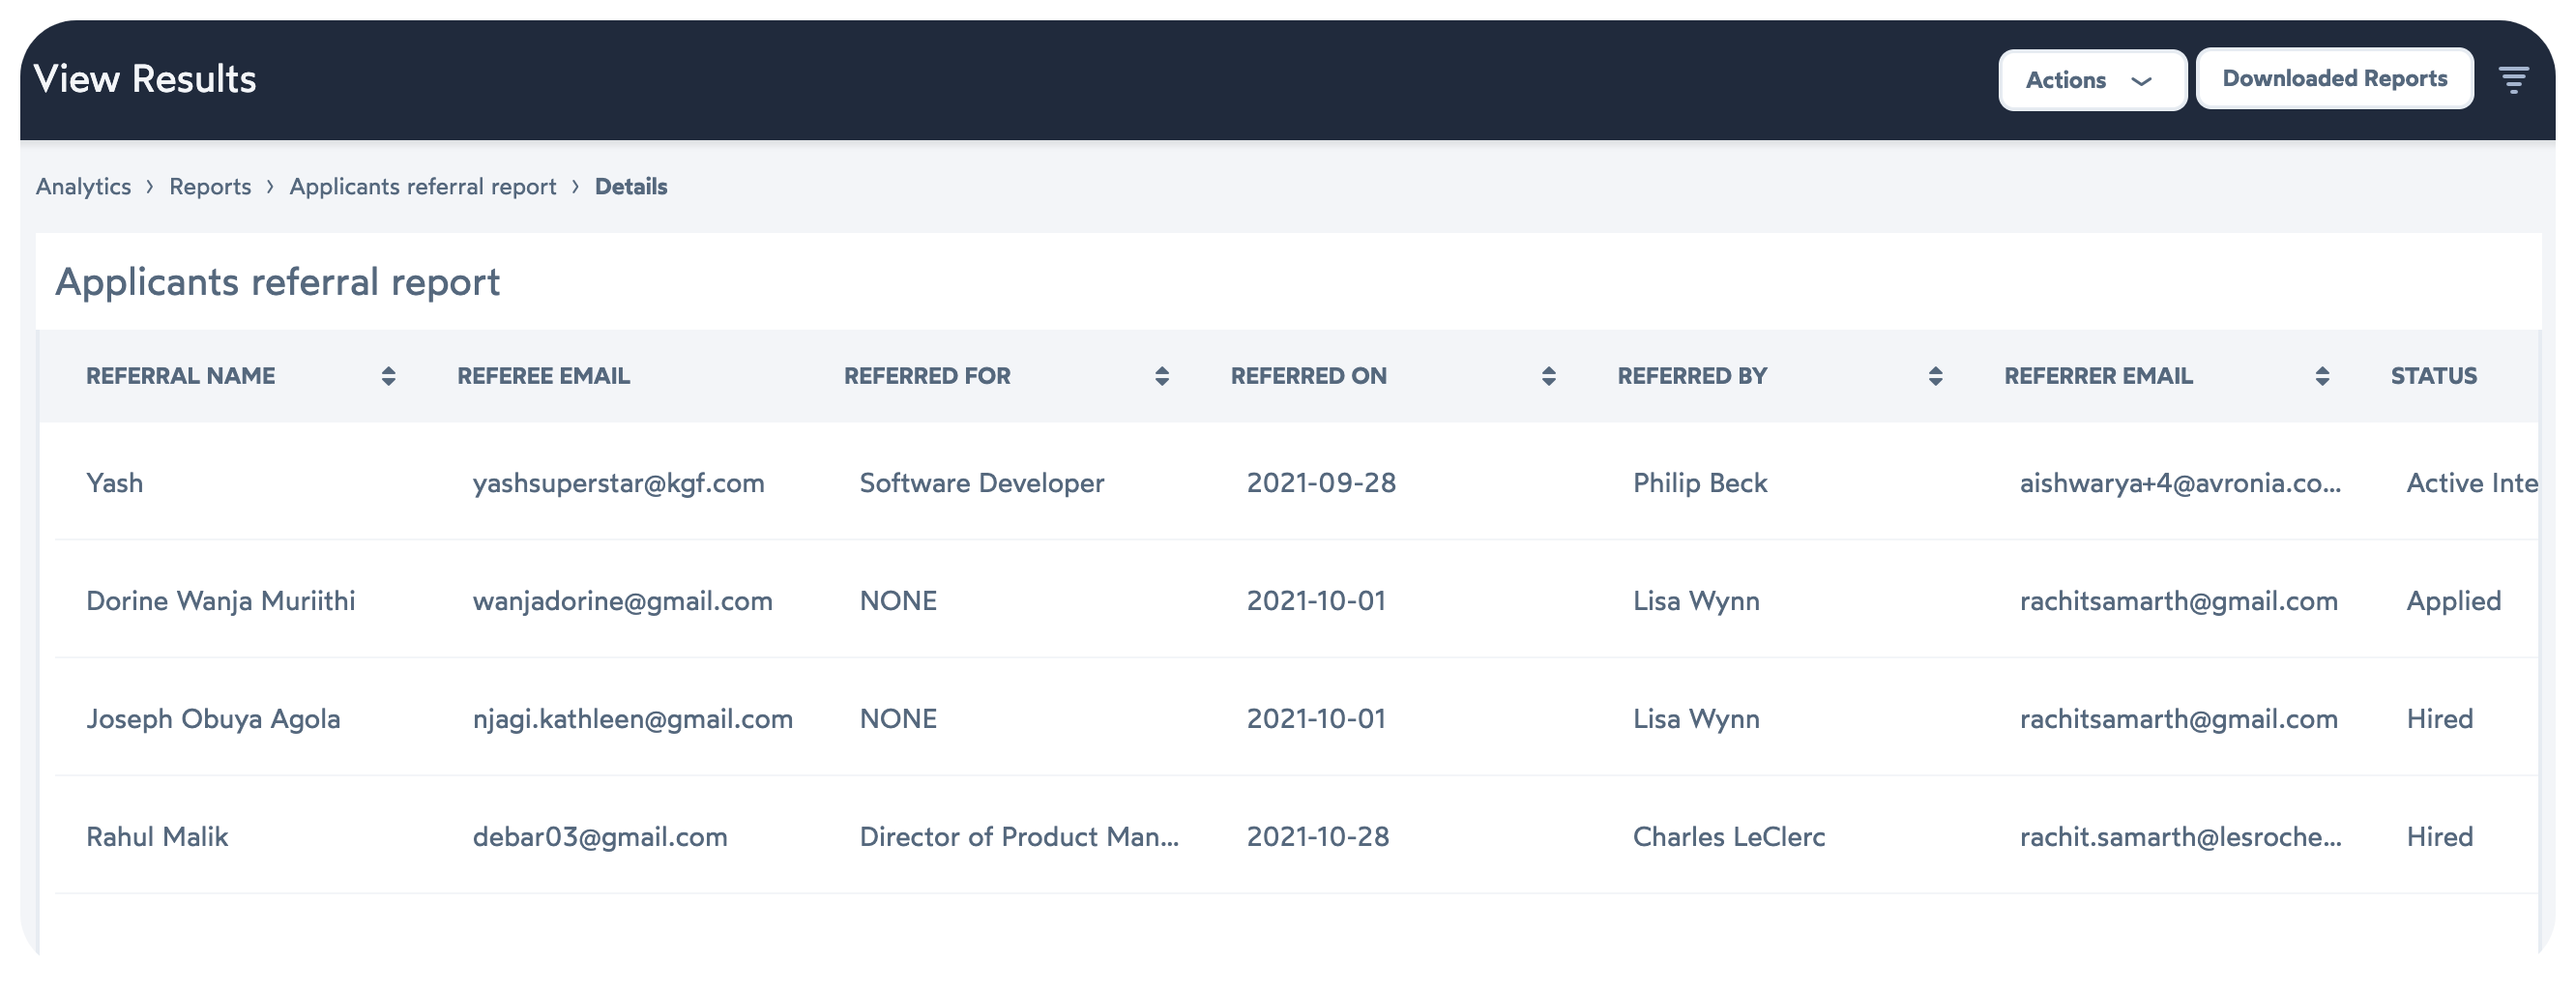Open the Actions menu chevron

pyautogui.click(x=2142, y=81)
